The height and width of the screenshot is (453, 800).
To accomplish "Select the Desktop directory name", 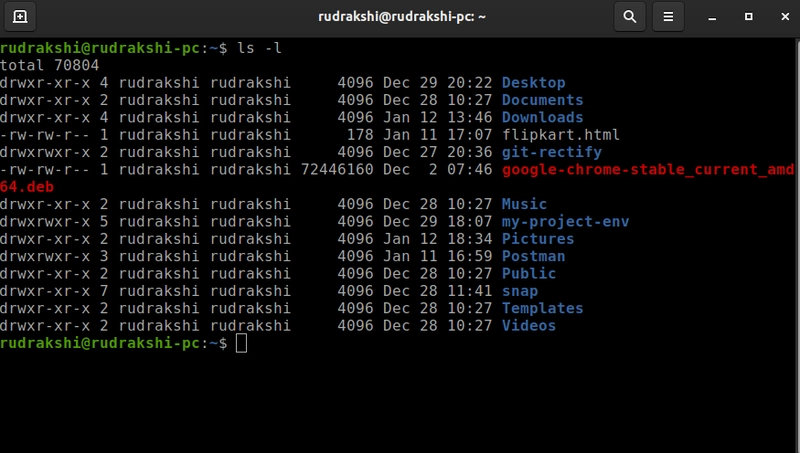I will pyautogui.click(x=533, y=83).
